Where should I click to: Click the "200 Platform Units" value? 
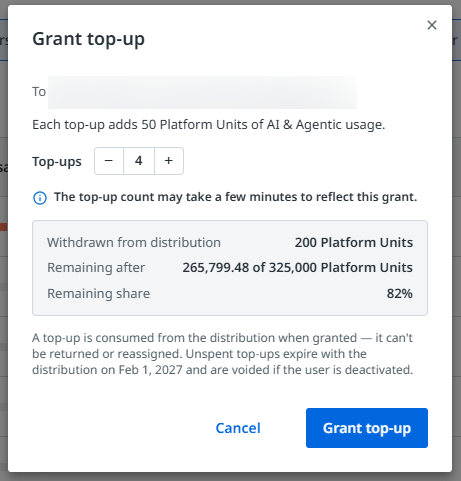point(354,242)
